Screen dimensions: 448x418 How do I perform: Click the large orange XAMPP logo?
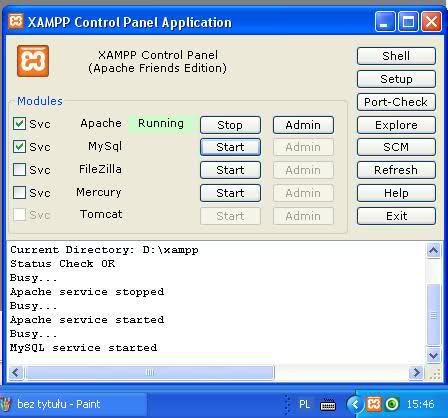(33, 61)
